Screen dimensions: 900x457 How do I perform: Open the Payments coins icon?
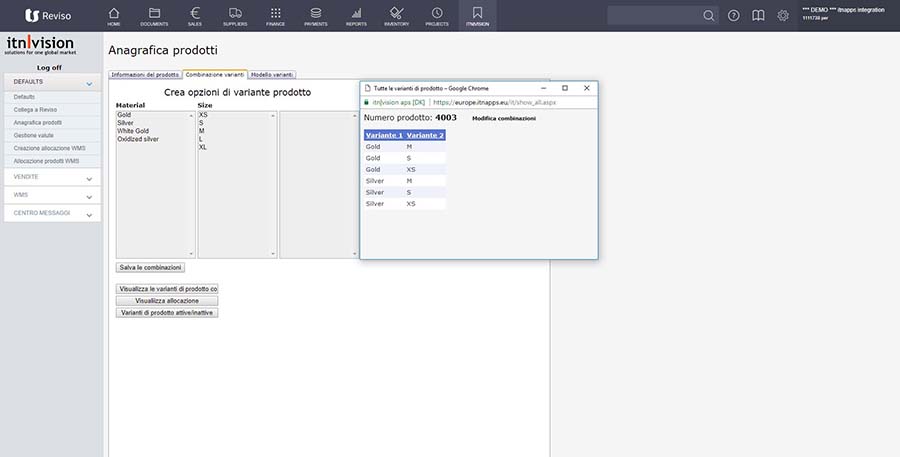(316, 15)
